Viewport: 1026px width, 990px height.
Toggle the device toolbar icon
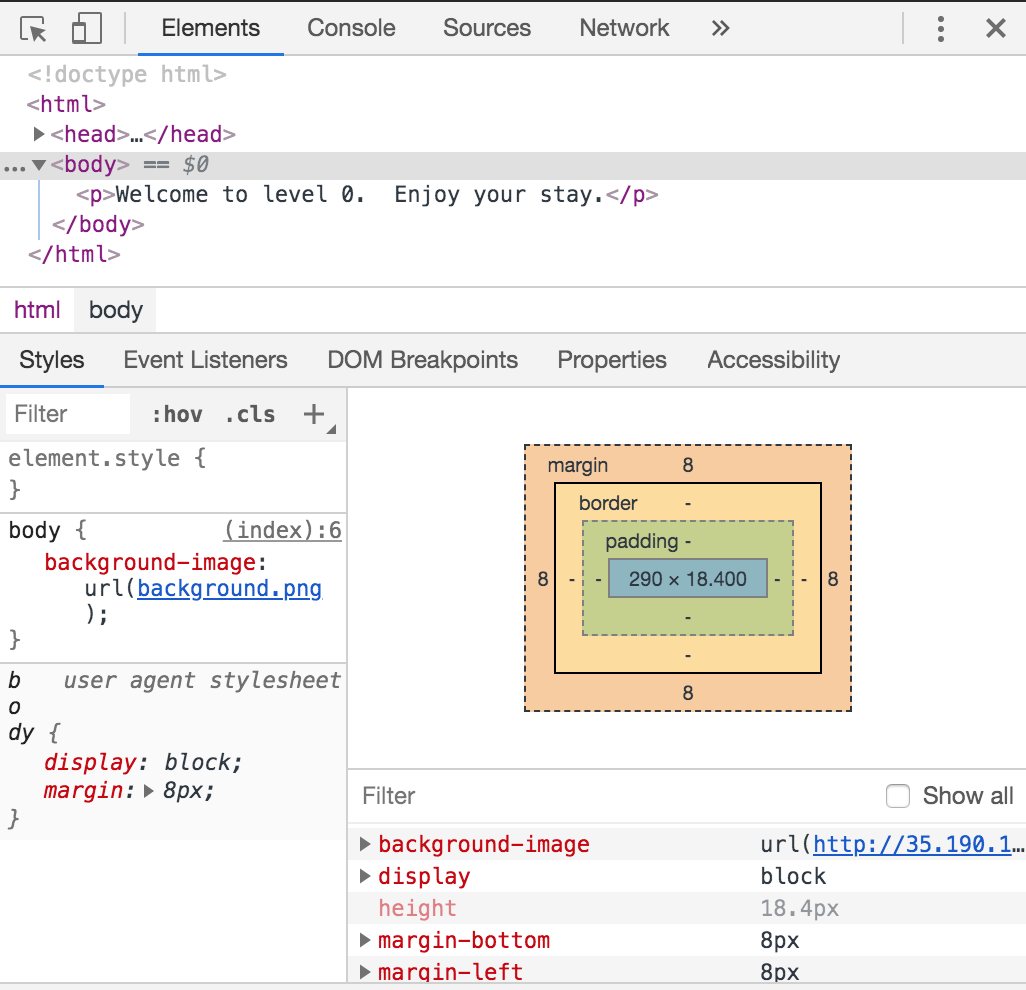tap(86, 28)
